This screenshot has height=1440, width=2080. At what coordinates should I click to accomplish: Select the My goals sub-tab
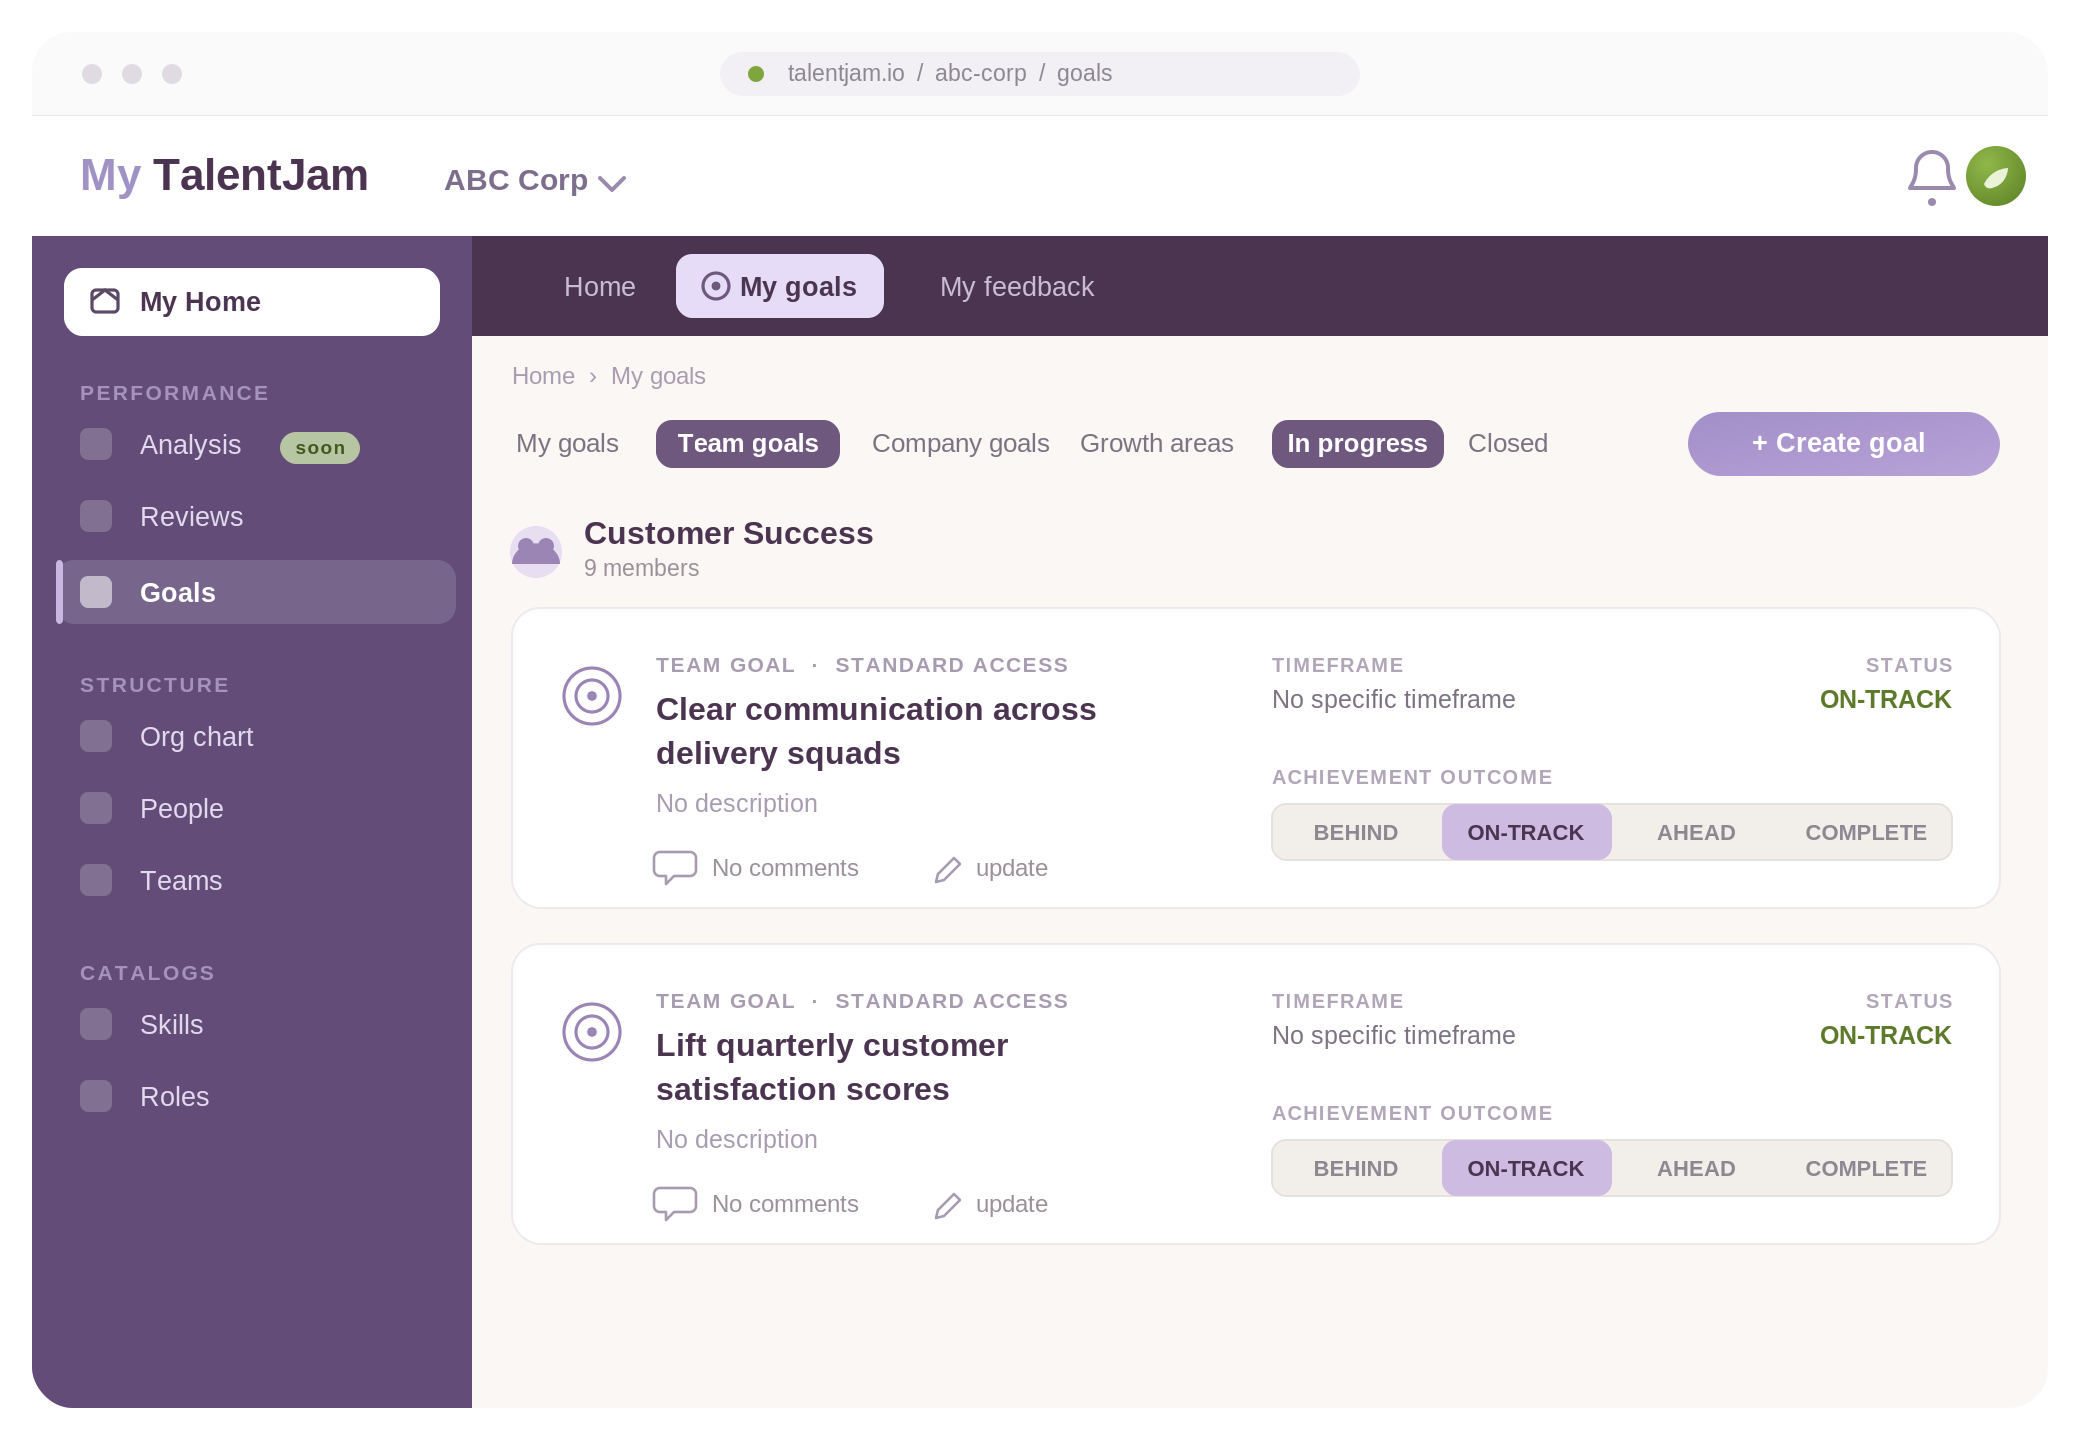point(567,444)
